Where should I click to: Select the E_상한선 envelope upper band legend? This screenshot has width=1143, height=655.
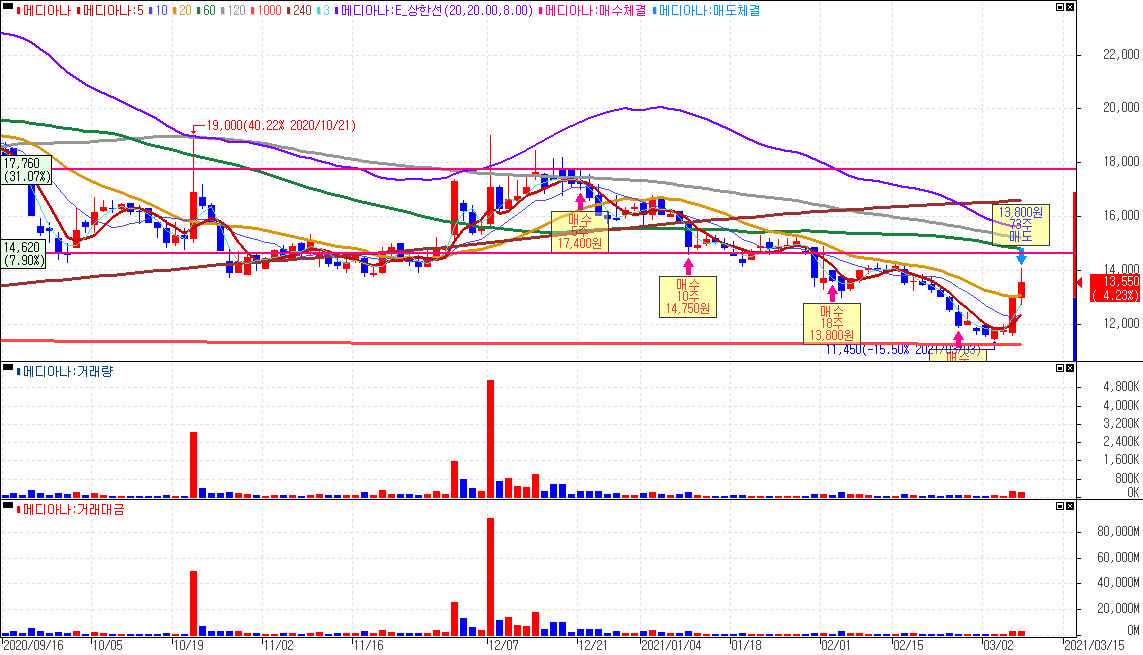click(434, 11)
